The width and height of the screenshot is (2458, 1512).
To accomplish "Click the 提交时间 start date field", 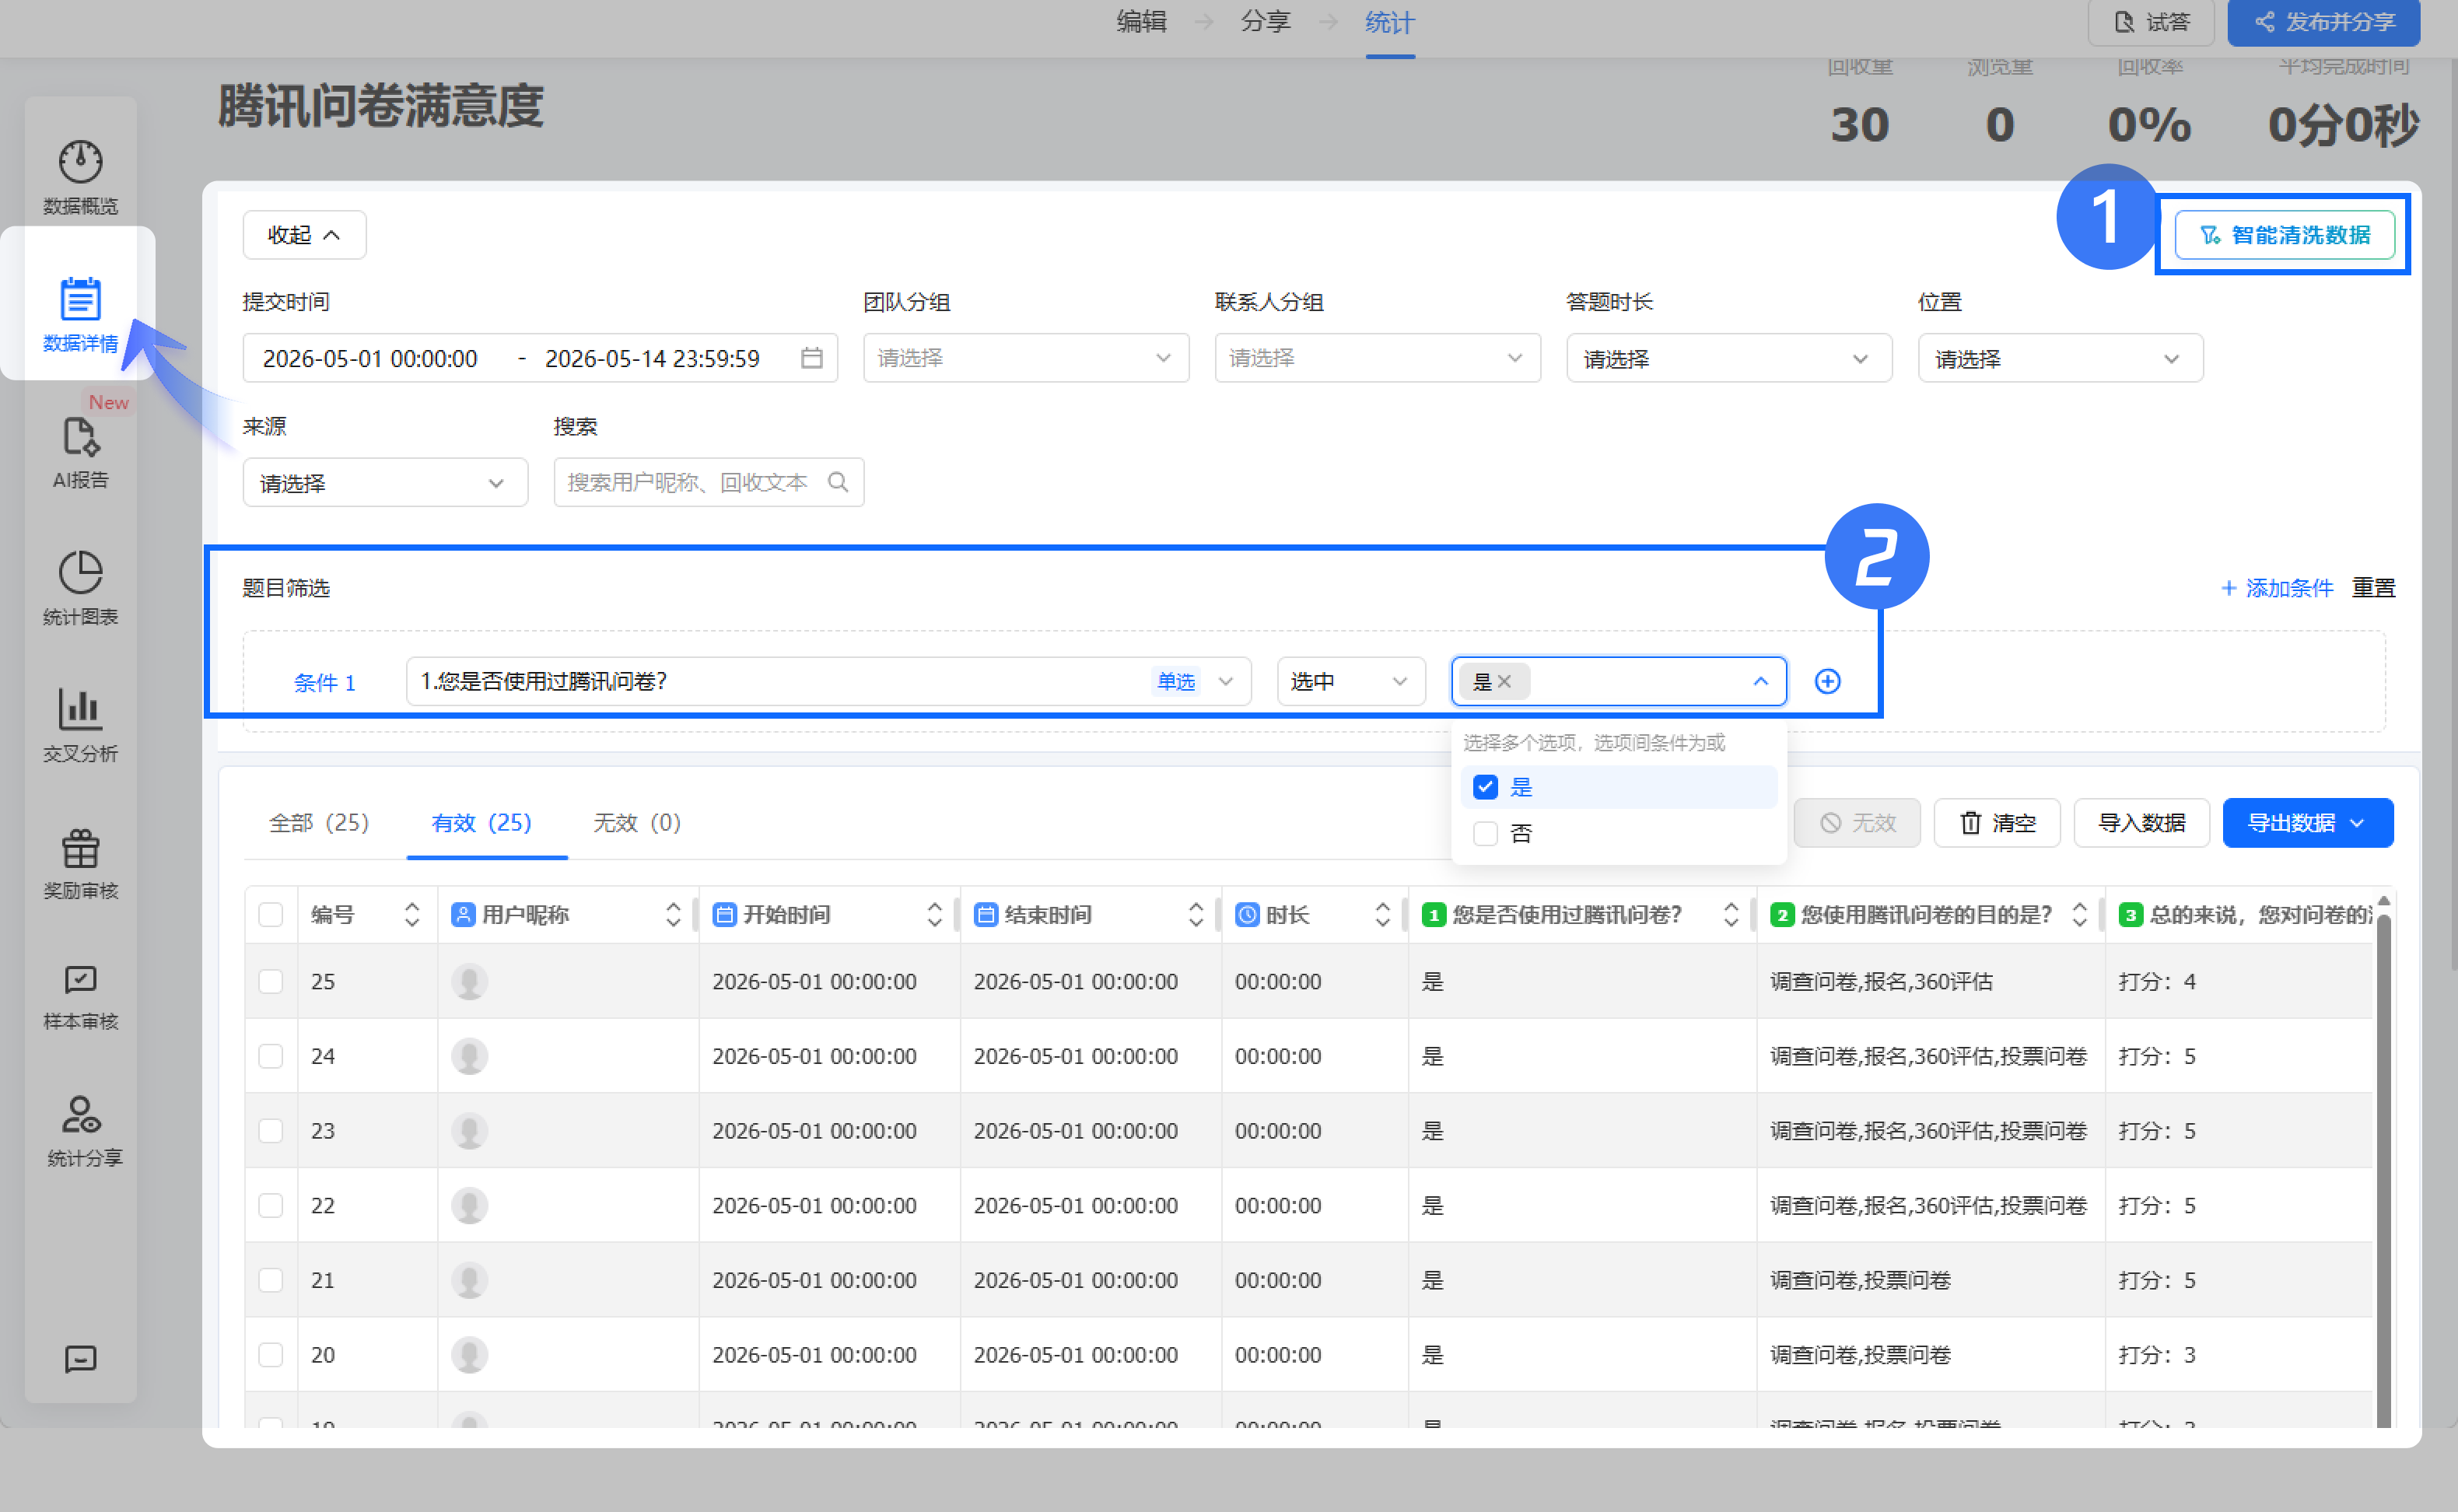I will coord(370,358).
